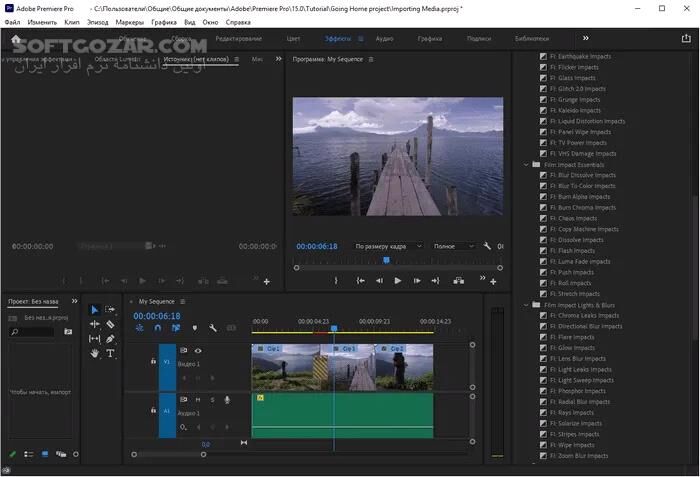The image size is (700, 477).
Task: Click Mark Out in Program monitor
Action: click(x=336, y=280)
